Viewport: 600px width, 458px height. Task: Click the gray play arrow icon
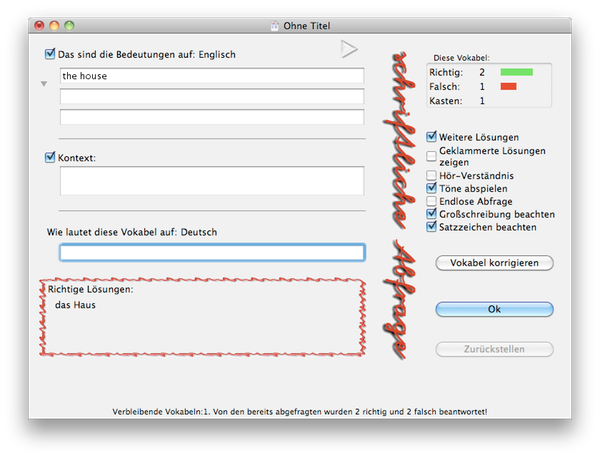(x=349, y=49)
